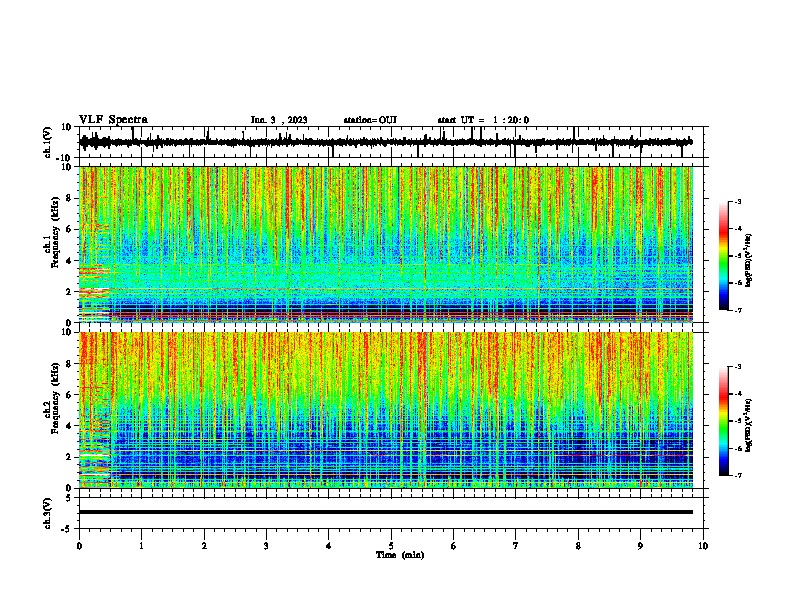Screen dimensions: 792x612
Task: Click the "8" kHz tick on ch.1 spectrogram
Action: [69, 198]
